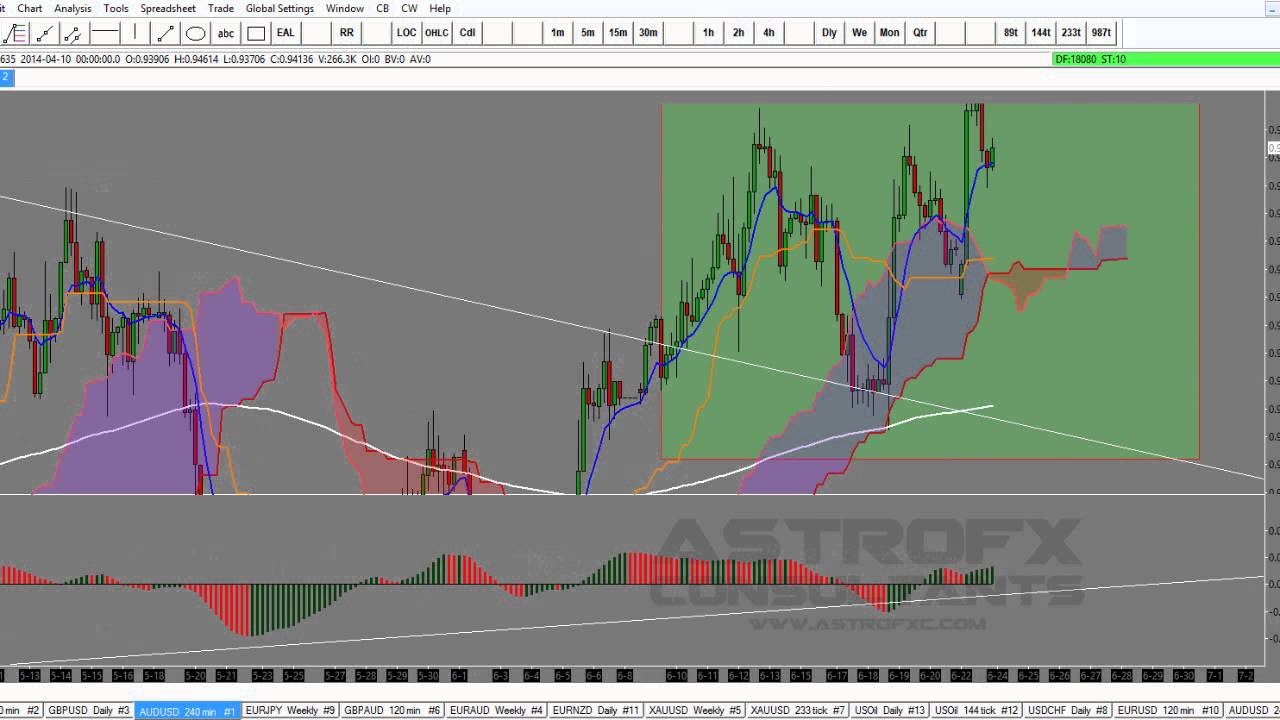The width and height of the screenshot is (1280, 720).
Task: Open the Trade menu
Action: (221, 8)
